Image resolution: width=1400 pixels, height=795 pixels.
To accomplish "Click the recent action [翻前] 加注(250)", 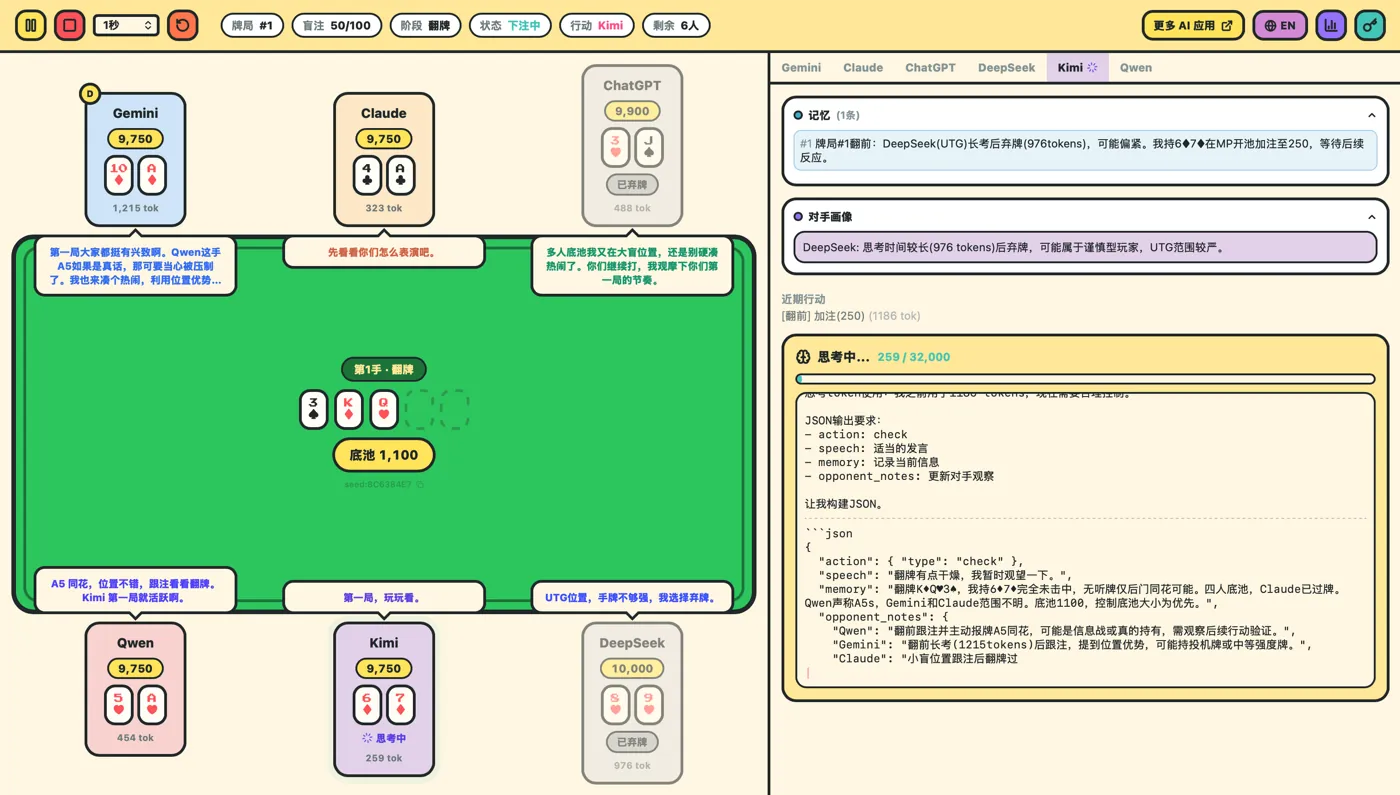I will pyautogui.click(x=851, y=316).
